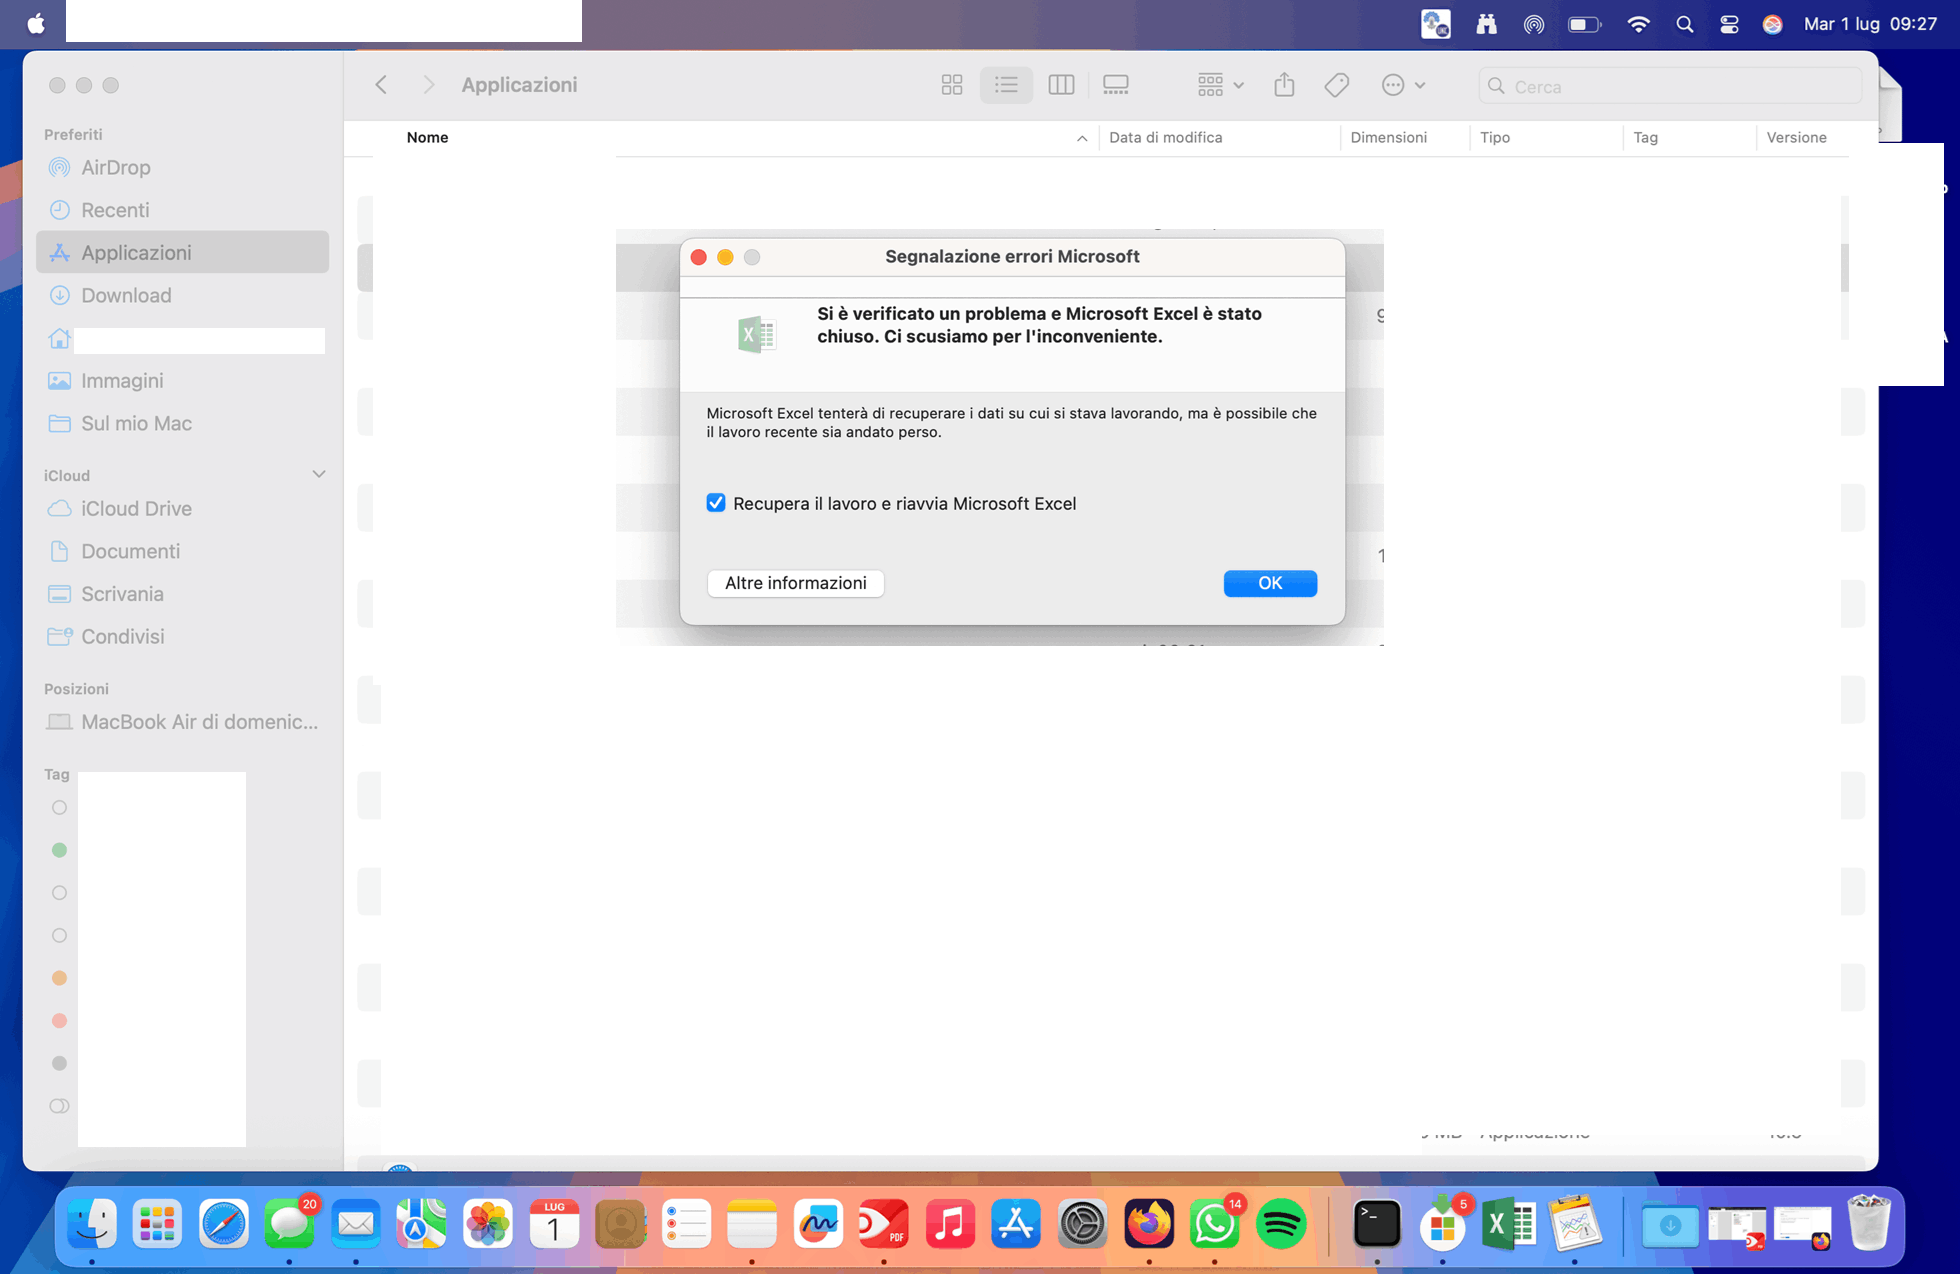Open the Group by dropdown in Finder
The width and height of the screenshot is (1960, 1274).
click(1220, 85)
